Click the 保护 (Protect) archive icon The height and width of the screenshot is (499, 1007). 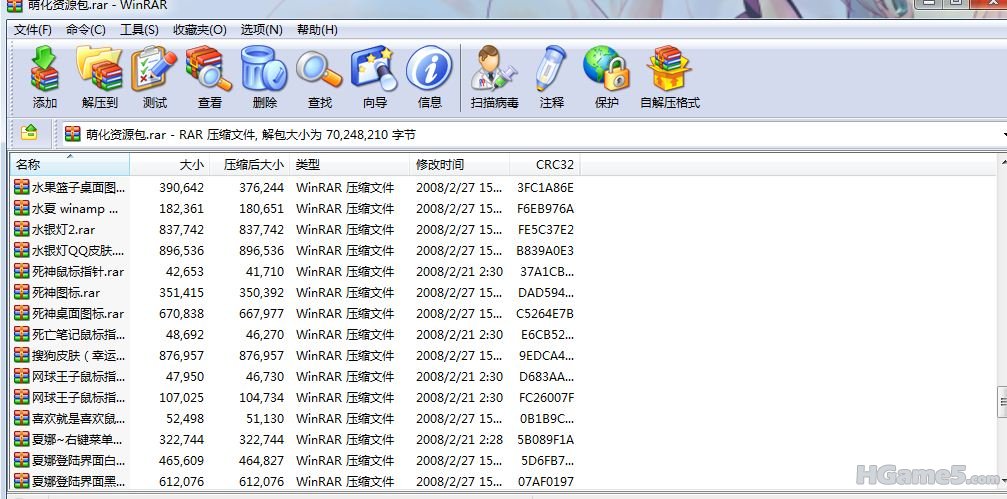(x=606, y=77)
